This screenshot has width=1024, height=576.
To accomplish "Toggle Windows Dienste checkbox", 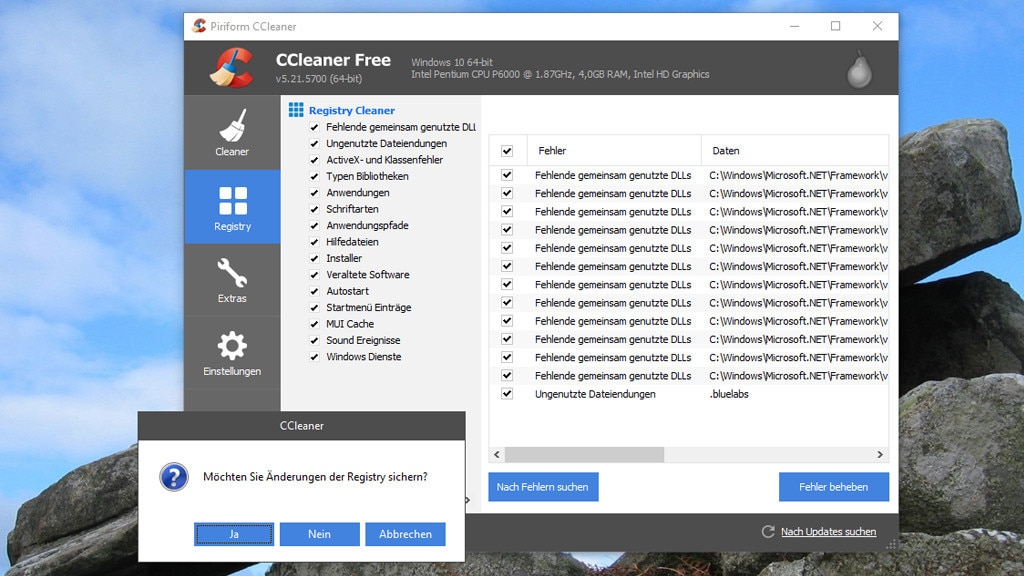I will coord(314,357).
